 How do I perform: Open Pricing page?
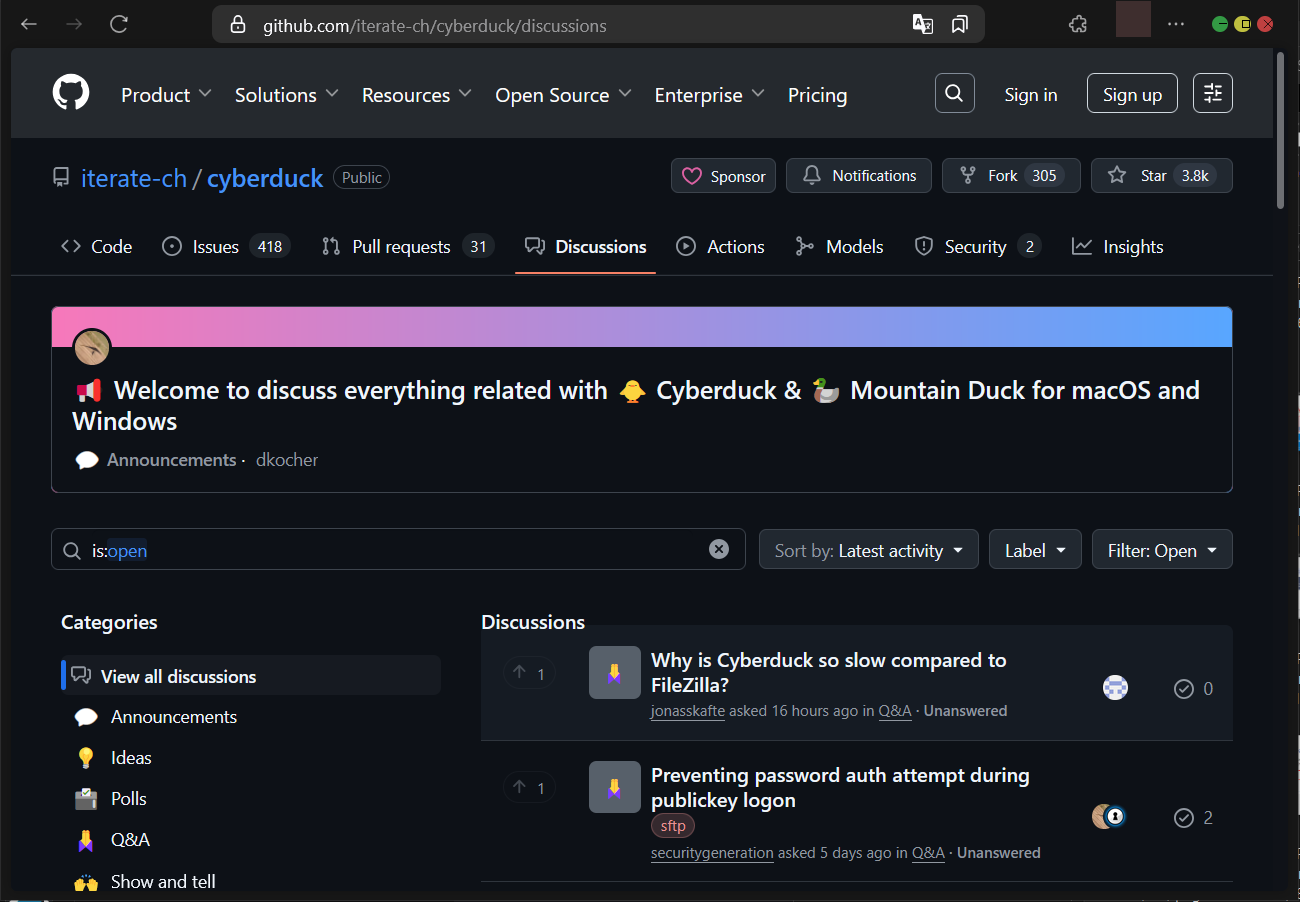[817, 95]
